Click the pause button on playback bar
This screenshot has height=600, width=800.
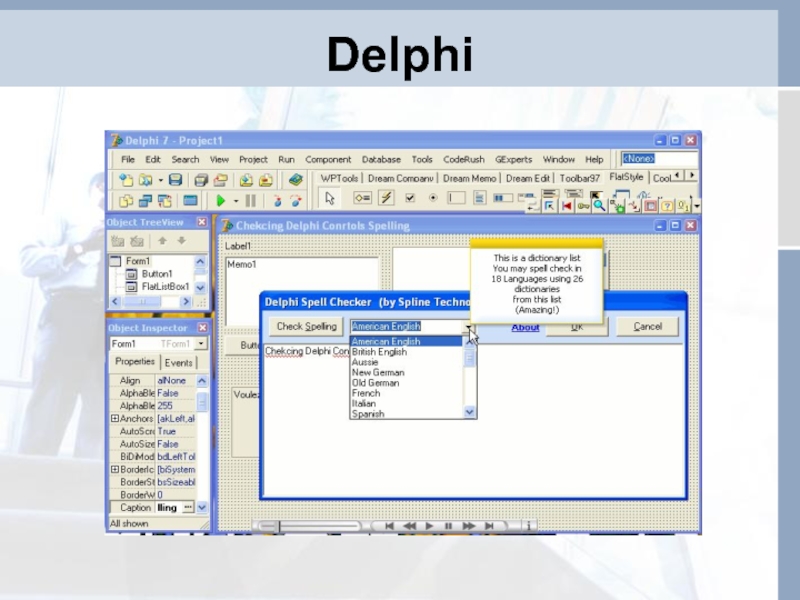448,526
